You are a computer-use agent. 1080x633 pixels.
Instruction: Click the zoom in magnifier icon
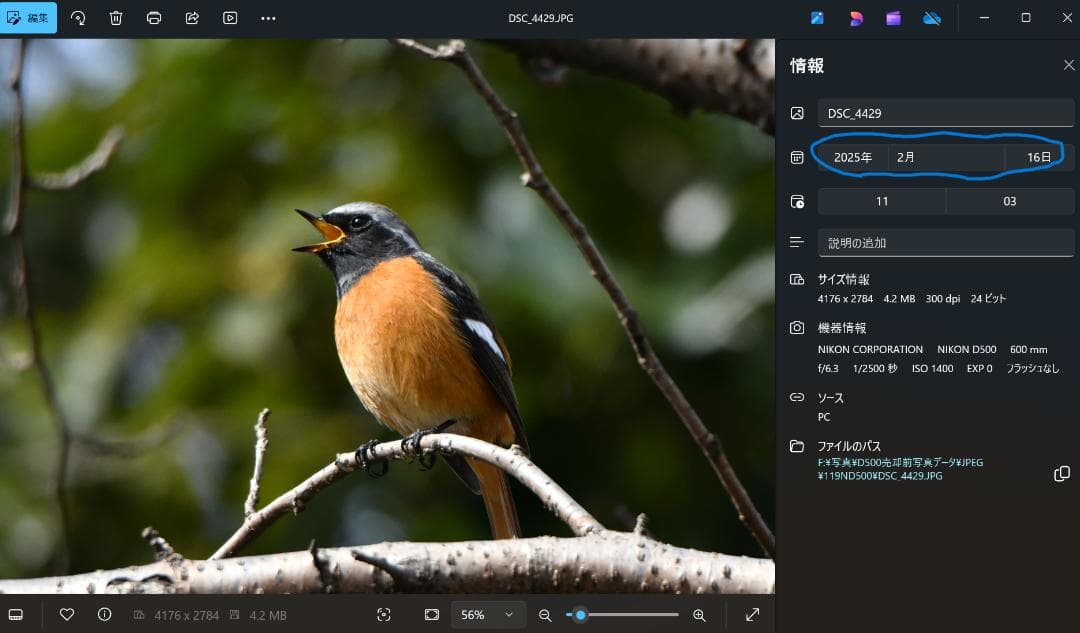pos(699,615)
